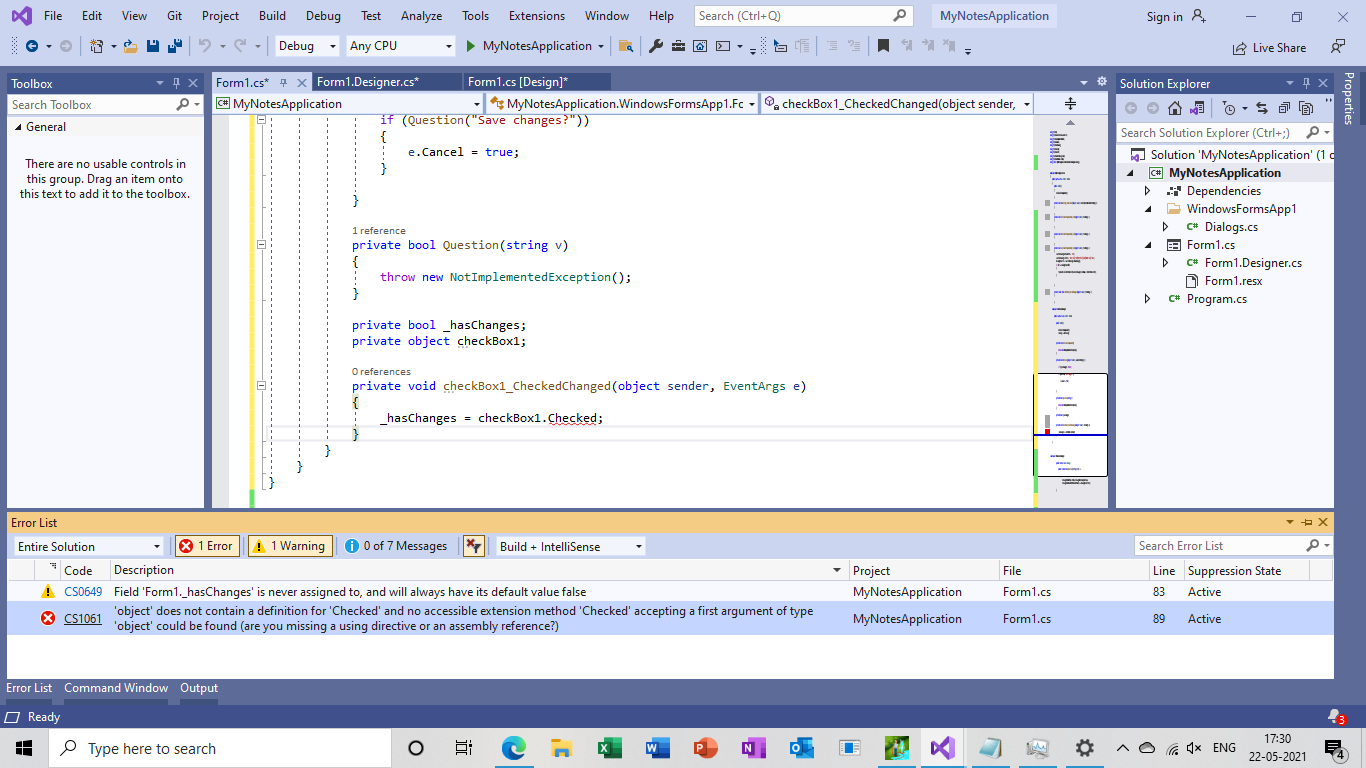Open the Entire Solution scope dropdown
The image size is (1366, 768).
88,546
